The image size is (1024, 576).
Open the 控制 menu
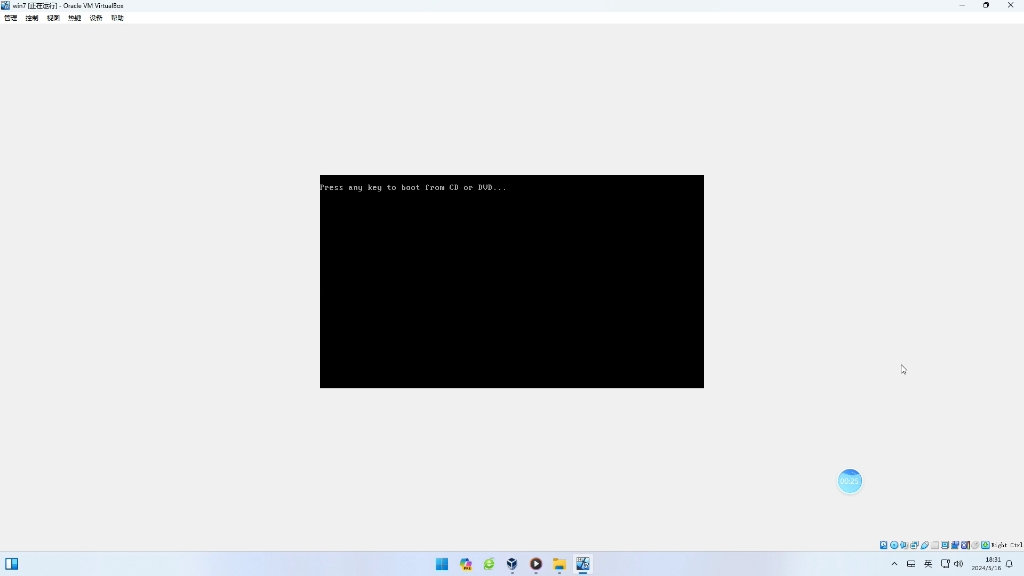coord(32,18)
